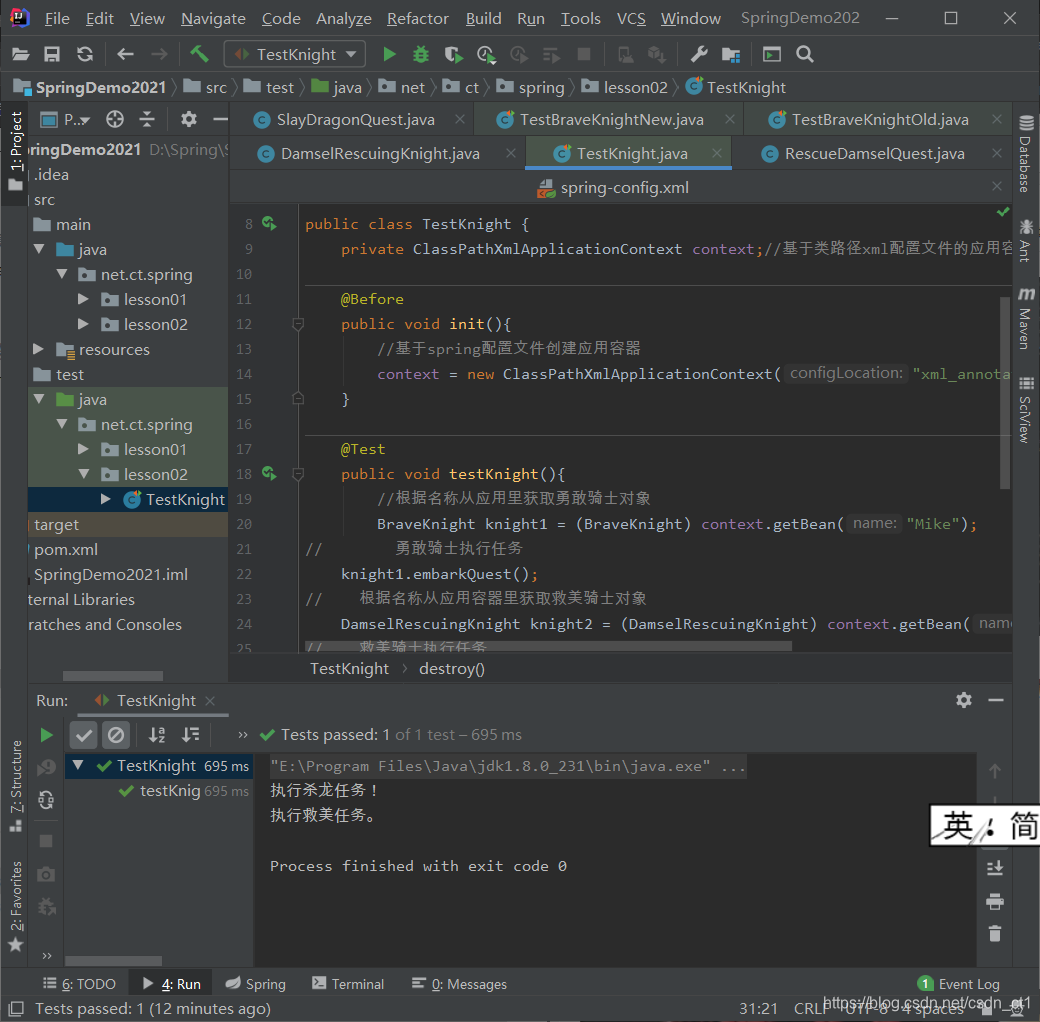Screen dimensions: 1040x1022
Task: Open project panel gear options
Action: [x=188, y=119]
